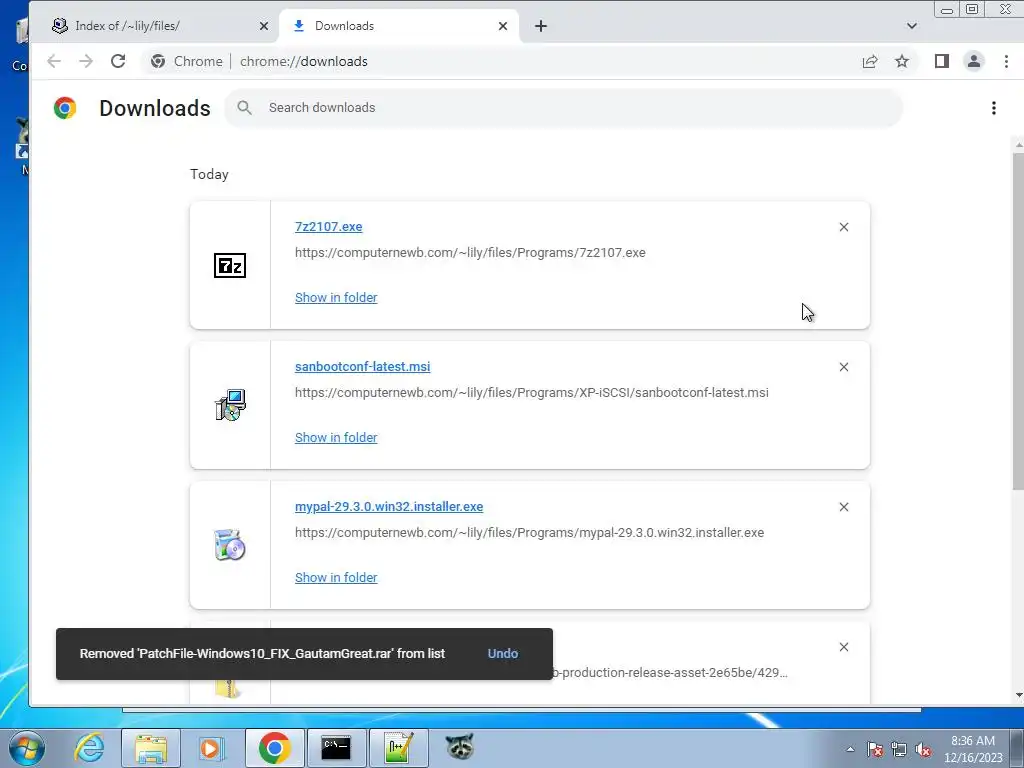Open Notepad++ from the taskbar
The width and height of the screenshot is (1024, 768).
pyautogui.click(x=398, y=748)
